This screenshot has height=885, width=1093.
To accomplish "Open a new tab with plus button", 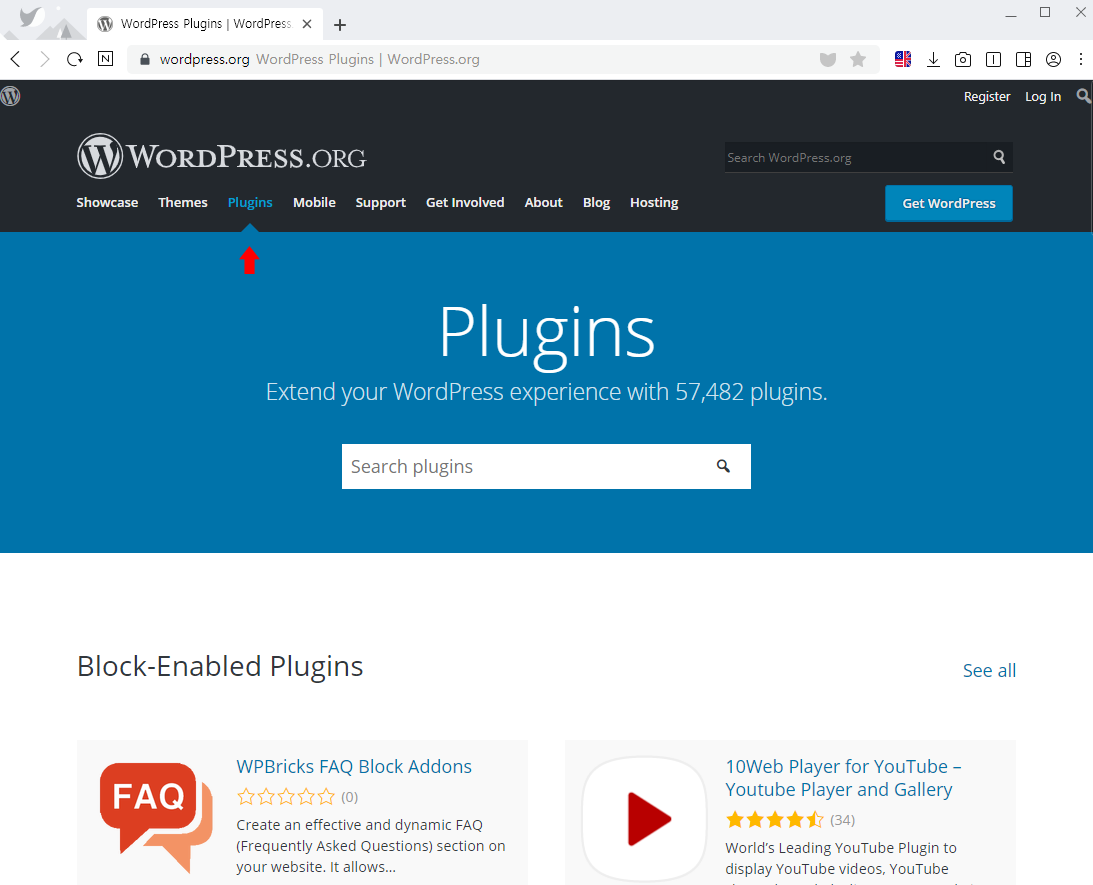I will 339,25.
